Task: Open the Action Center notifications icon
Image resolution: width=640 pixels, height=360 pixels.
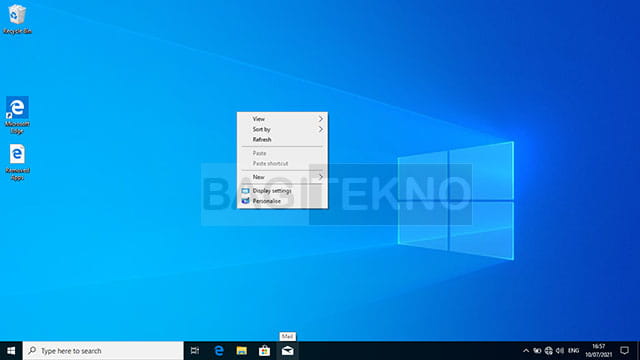Action: (x=624, y=351)
